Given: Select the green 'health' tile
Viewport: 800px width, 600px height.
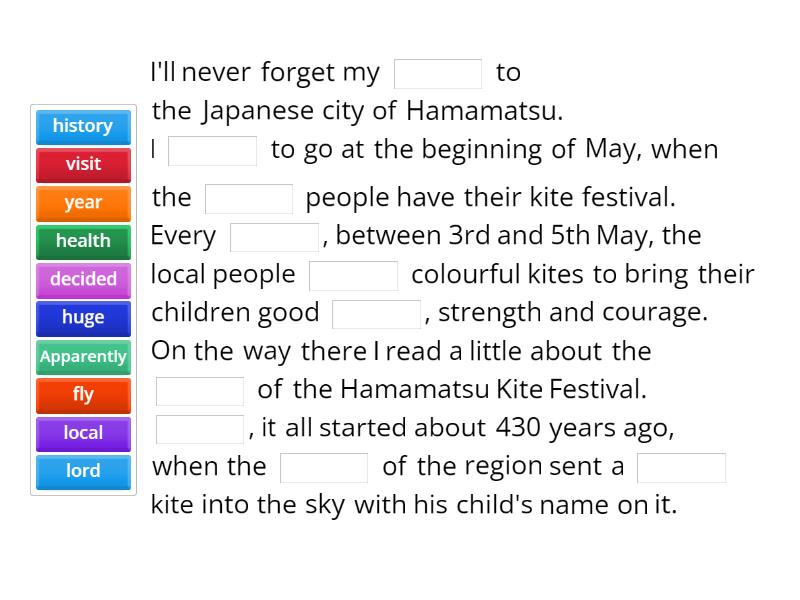Looking at the screenshot, I should point(83,242).
